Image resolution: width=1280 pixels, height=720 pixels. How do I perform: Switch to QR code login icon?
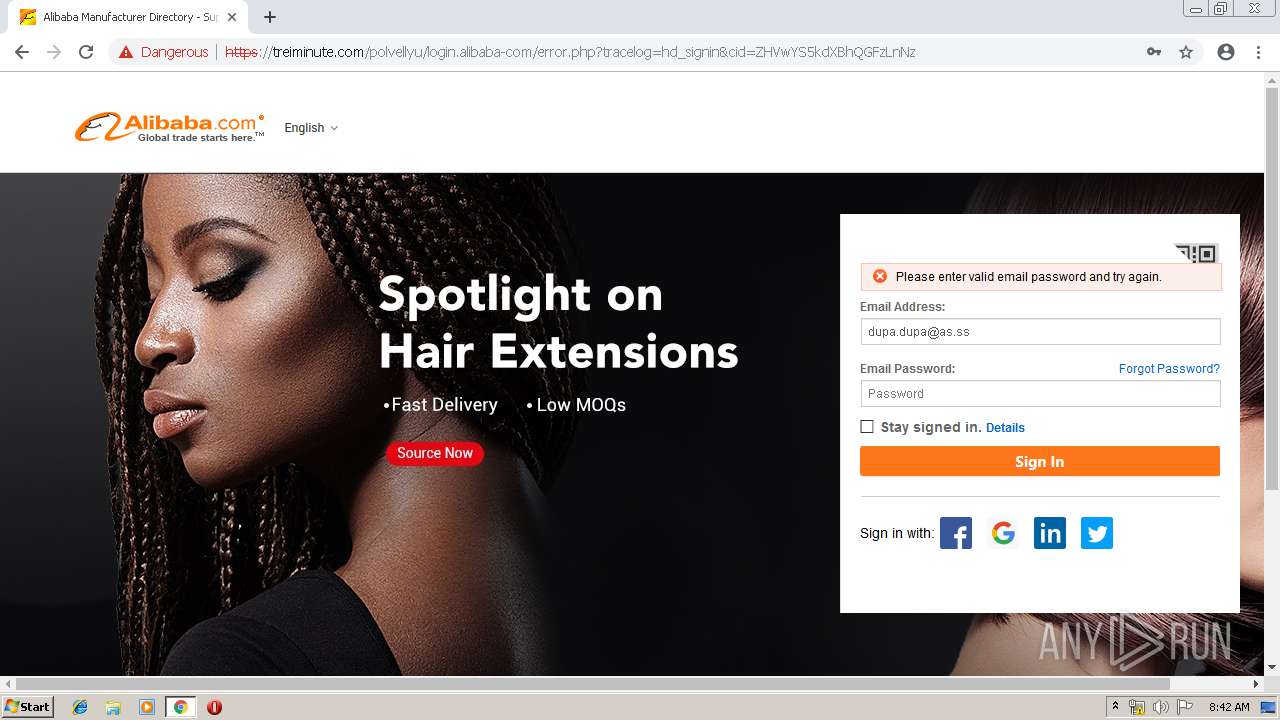click(x=1197, y=254)
